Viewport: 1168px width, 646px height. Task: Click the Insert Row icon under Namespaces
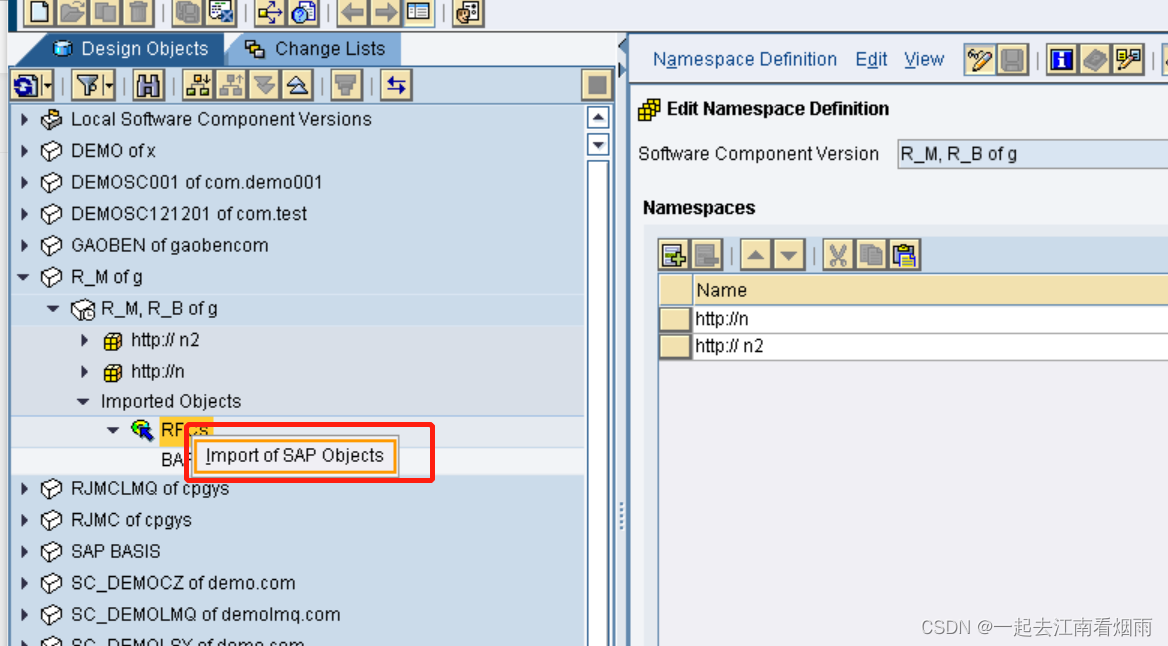(672, 254)
